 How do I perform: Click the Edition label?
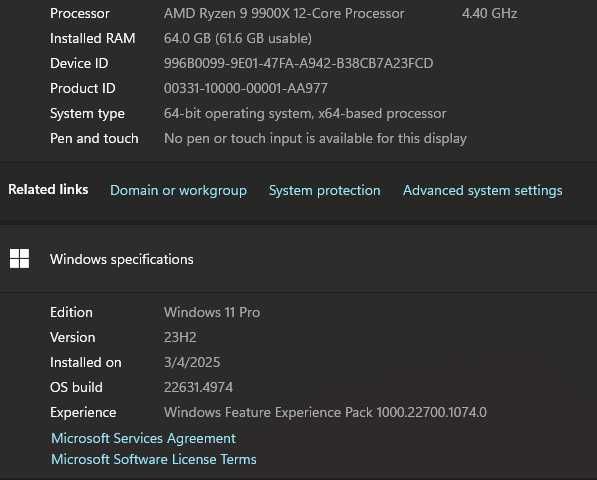[71, 313]
